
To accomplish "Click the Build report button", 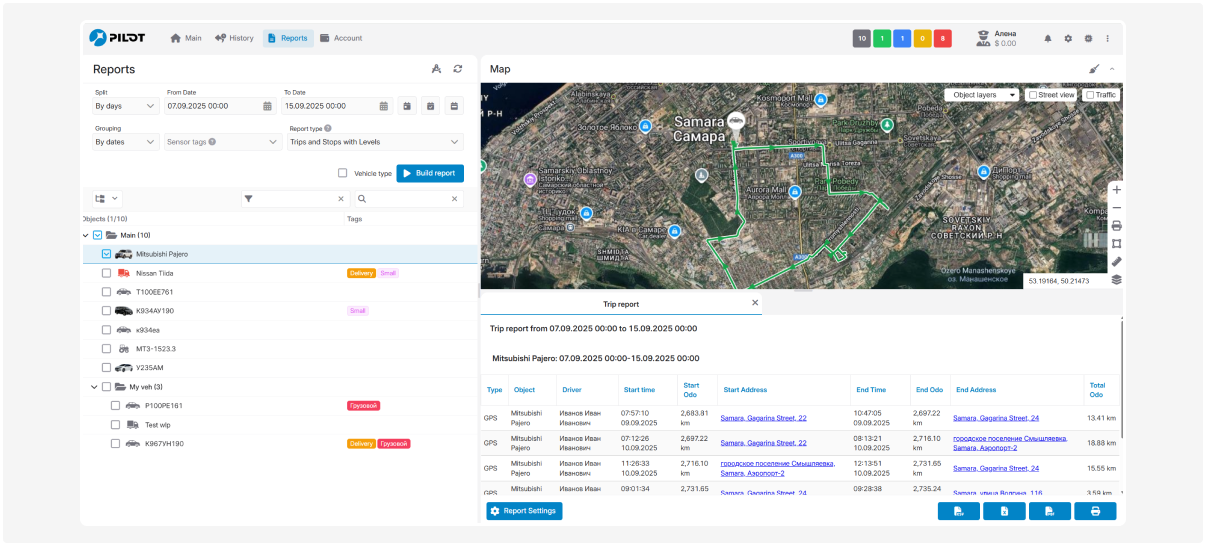I will tap(430, 173).
